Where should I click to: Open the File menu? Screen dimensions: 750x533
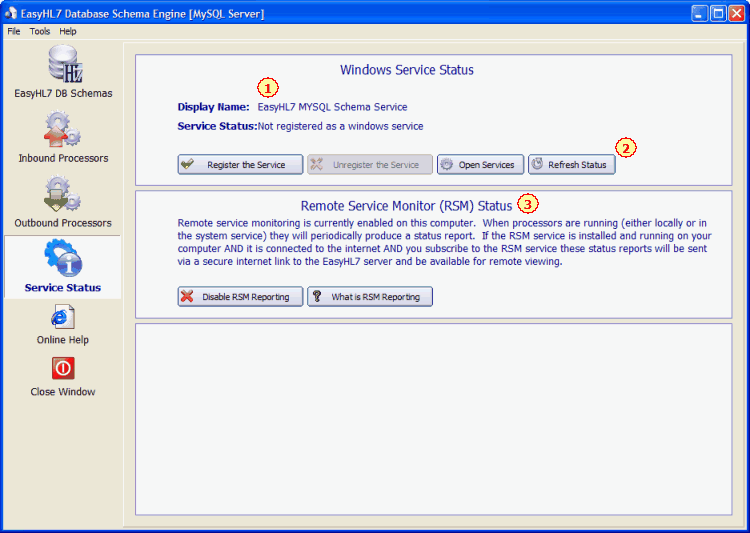(14, 31)
